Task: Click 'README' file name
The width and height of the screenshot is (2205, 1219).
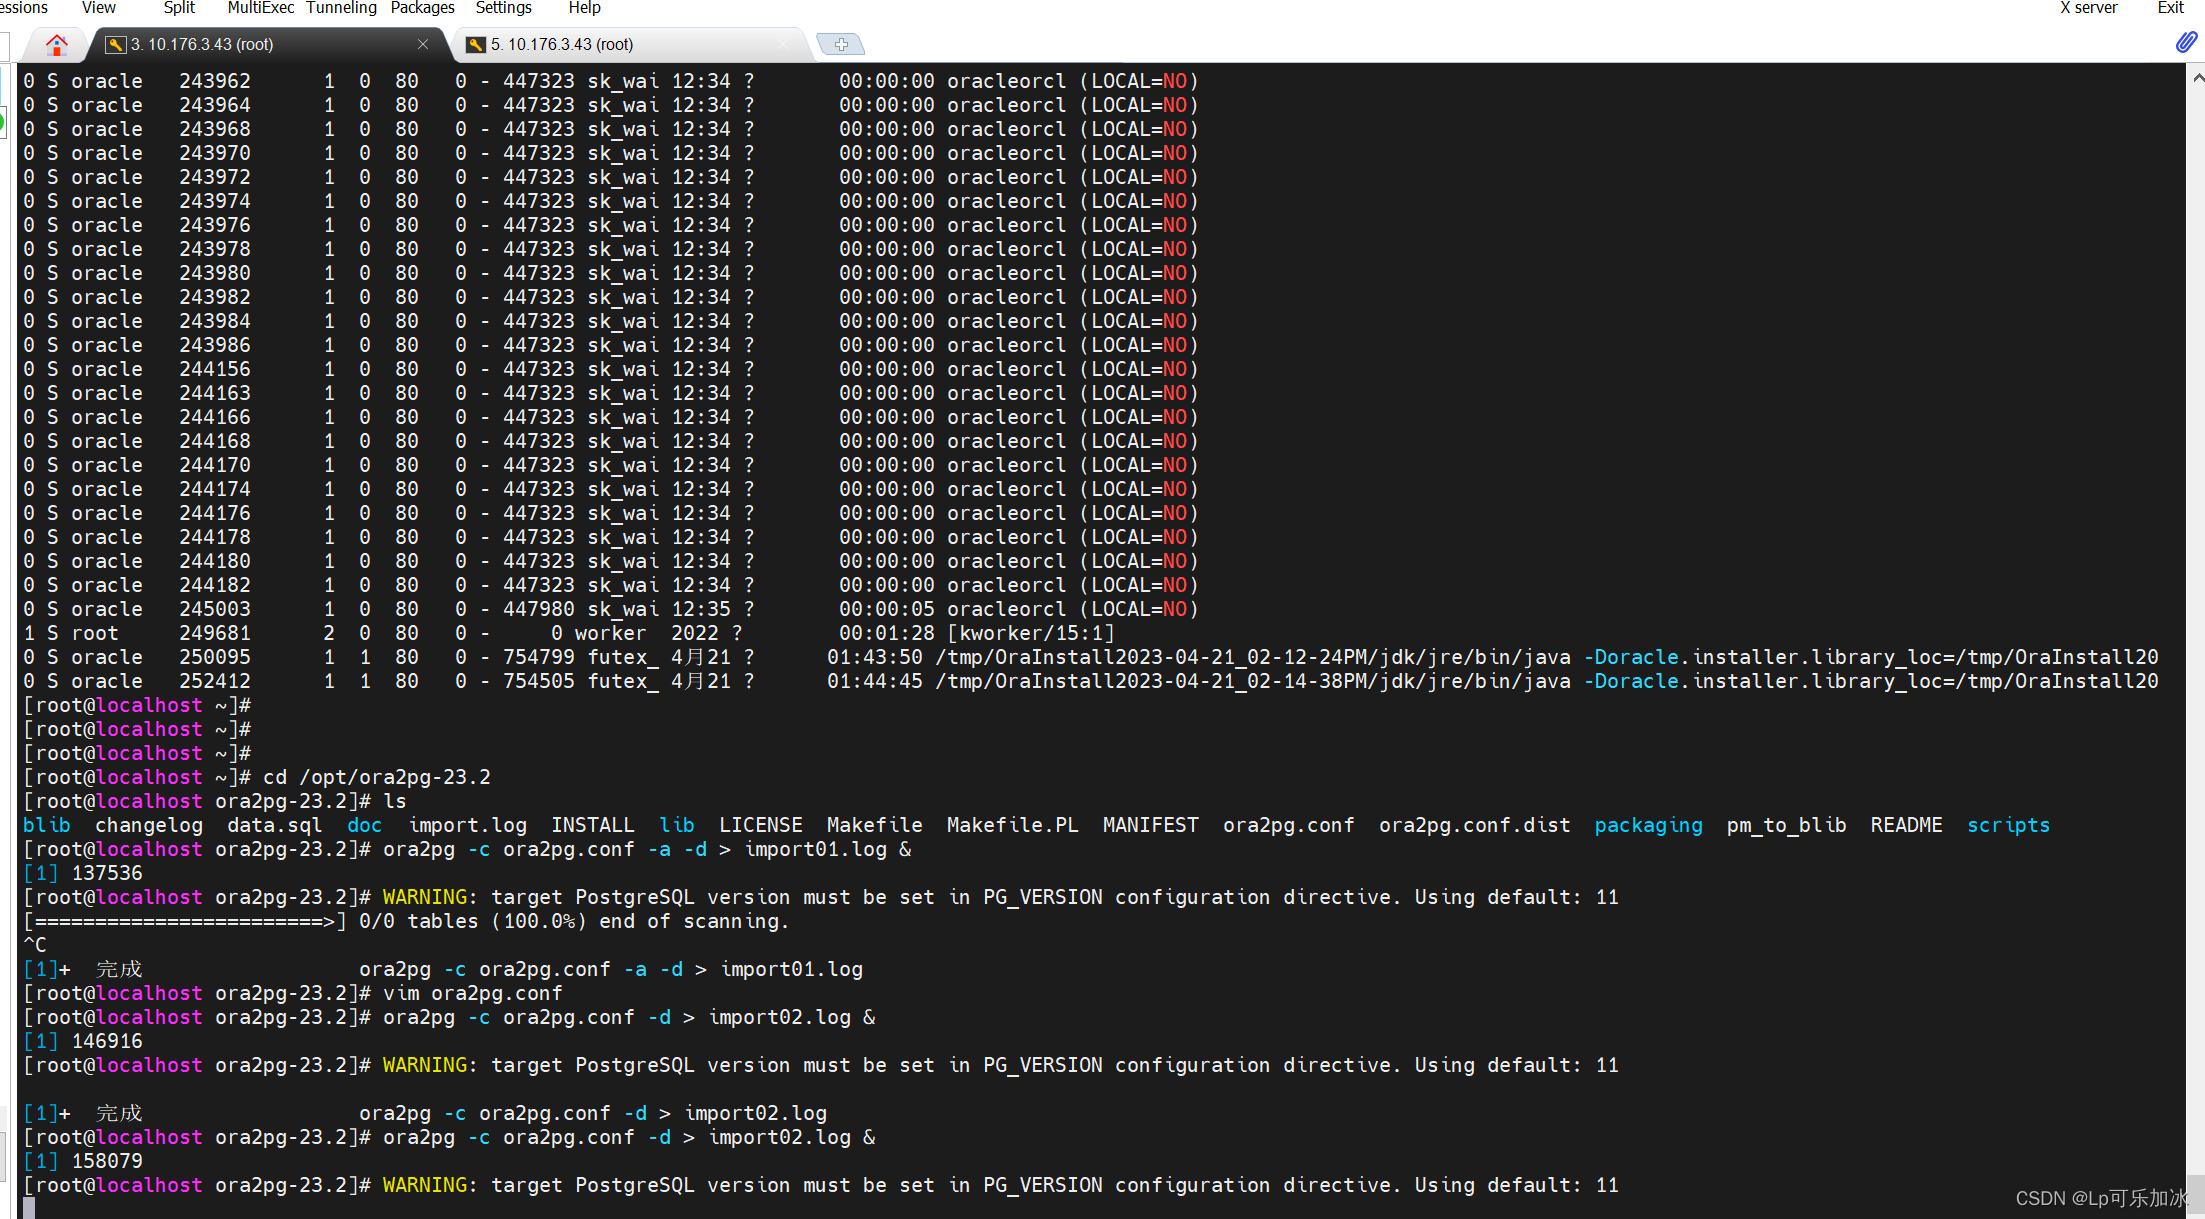Action: [1906, 825]
